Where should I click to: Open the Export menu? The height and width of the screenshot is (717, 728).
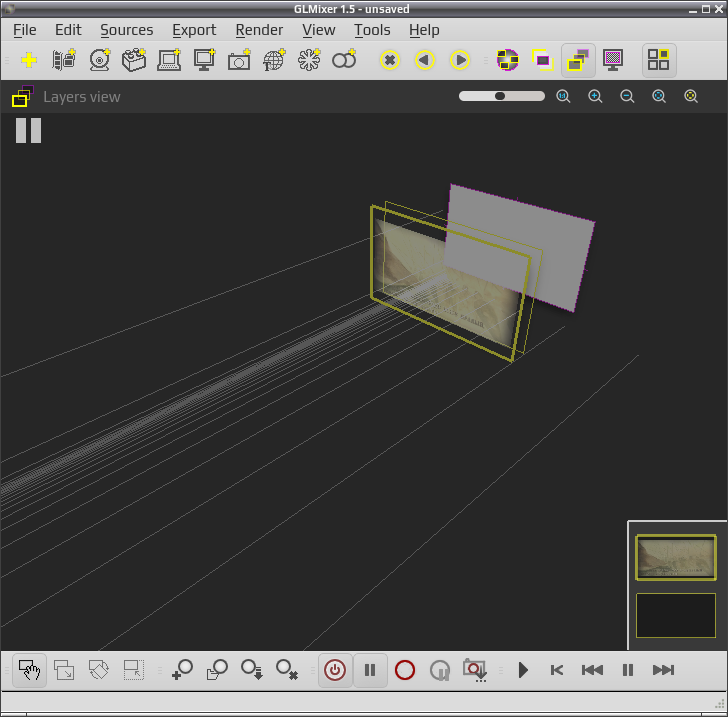pos(194,30)
